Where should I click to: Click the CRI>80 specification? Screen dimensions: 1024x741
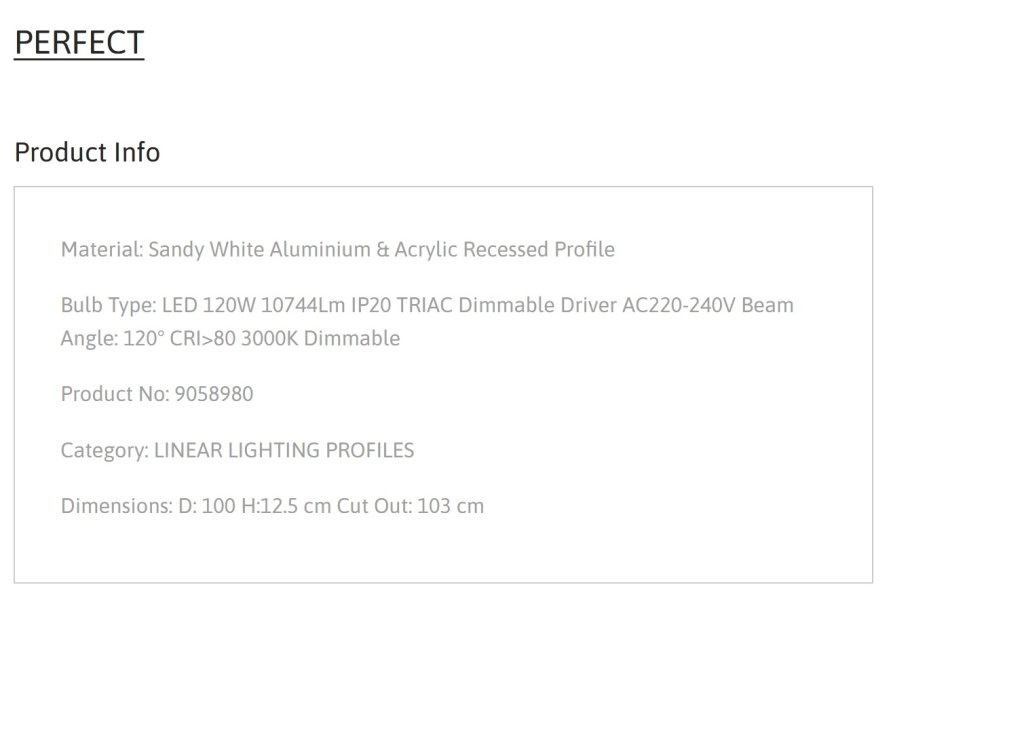[x=202, y=339]
